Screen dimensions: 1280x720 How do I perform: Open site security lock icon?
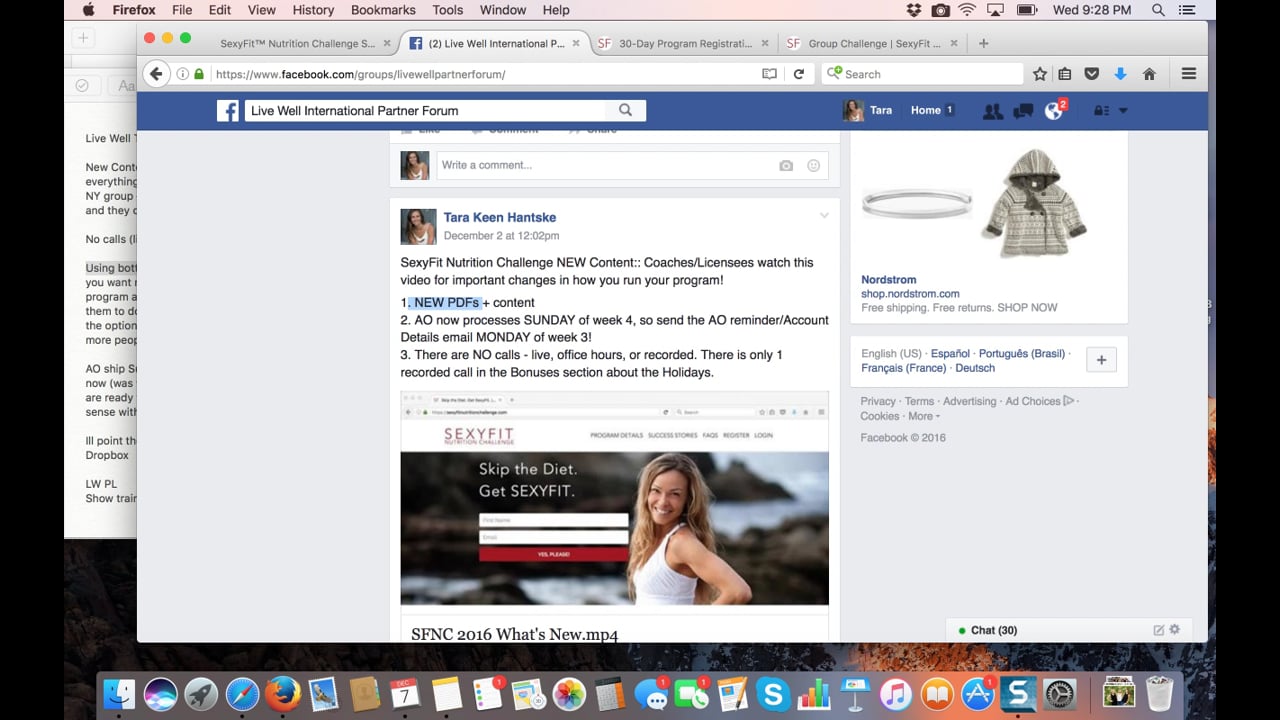pyautogui.click(x=198, y=74)
